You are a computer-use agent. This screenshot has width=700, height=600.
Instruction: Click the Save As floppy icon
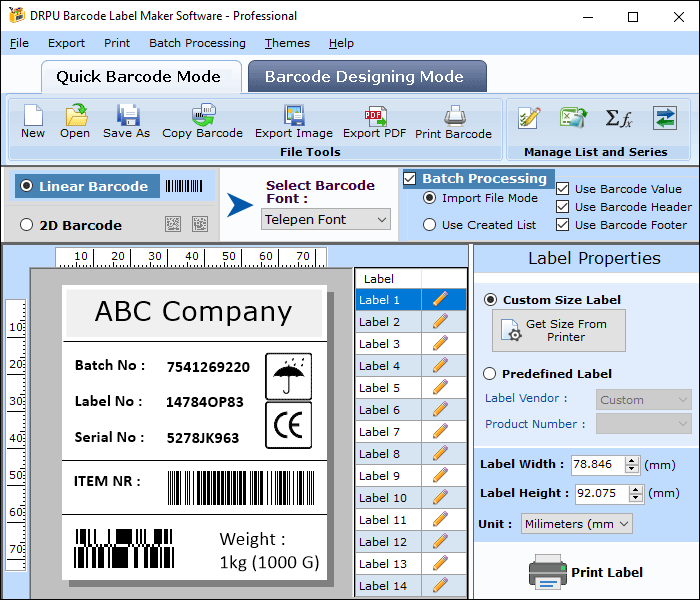[x=127, y=116]
